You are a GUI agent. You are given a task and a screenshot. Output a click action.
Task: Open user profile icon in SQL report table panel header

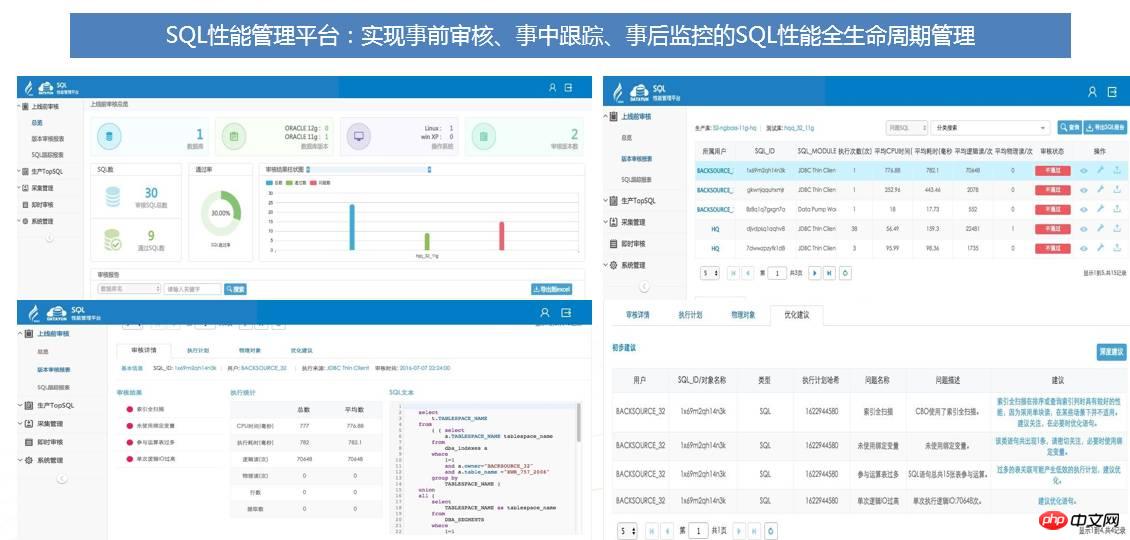point(1093,92)
